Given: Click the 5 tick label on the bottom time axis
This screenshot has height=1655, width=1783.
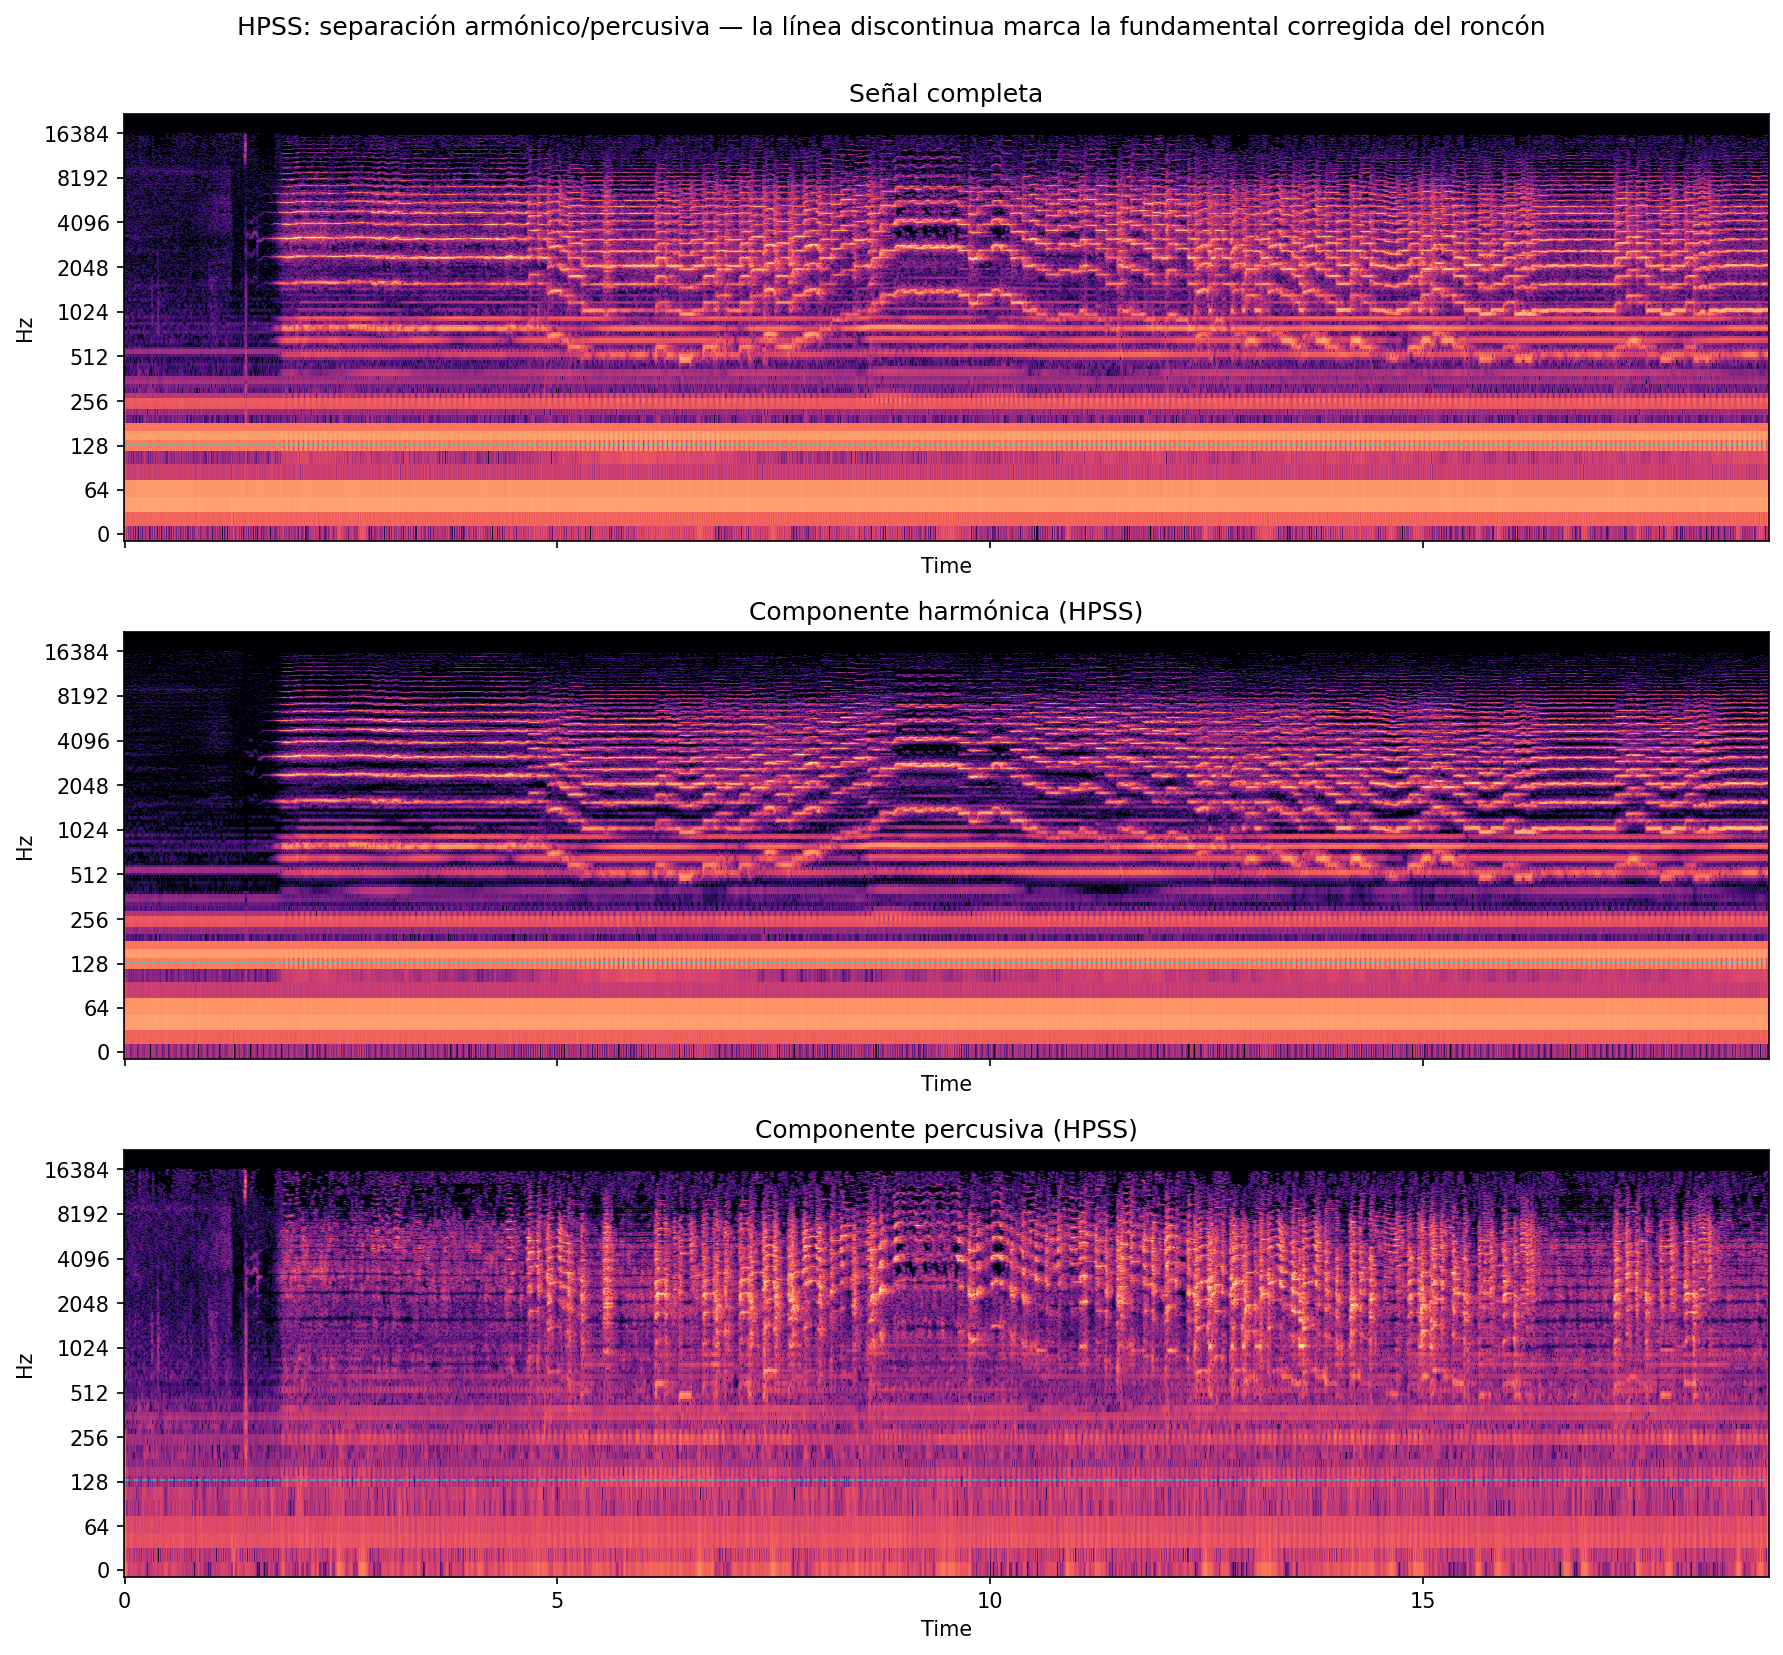Looking at the screenshot, I should 557,1600.
